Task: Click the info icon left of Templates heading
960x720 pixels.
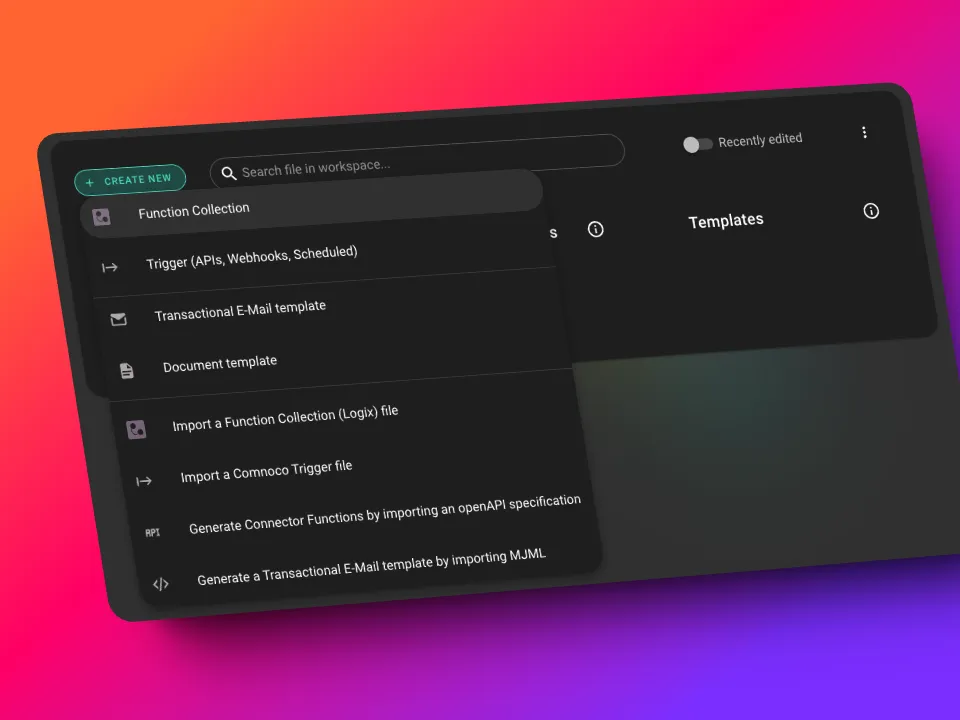Action: [596, 229]
